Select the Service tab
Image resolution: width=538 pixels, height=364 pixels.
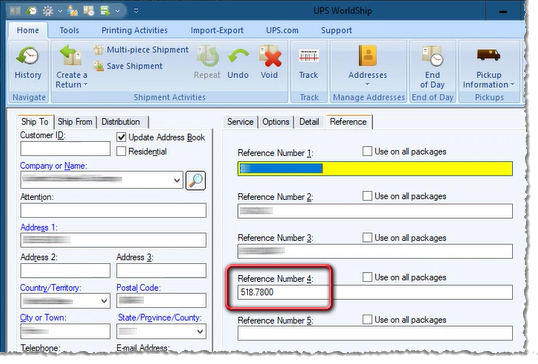pyautogui.click(x=240, y=121)
